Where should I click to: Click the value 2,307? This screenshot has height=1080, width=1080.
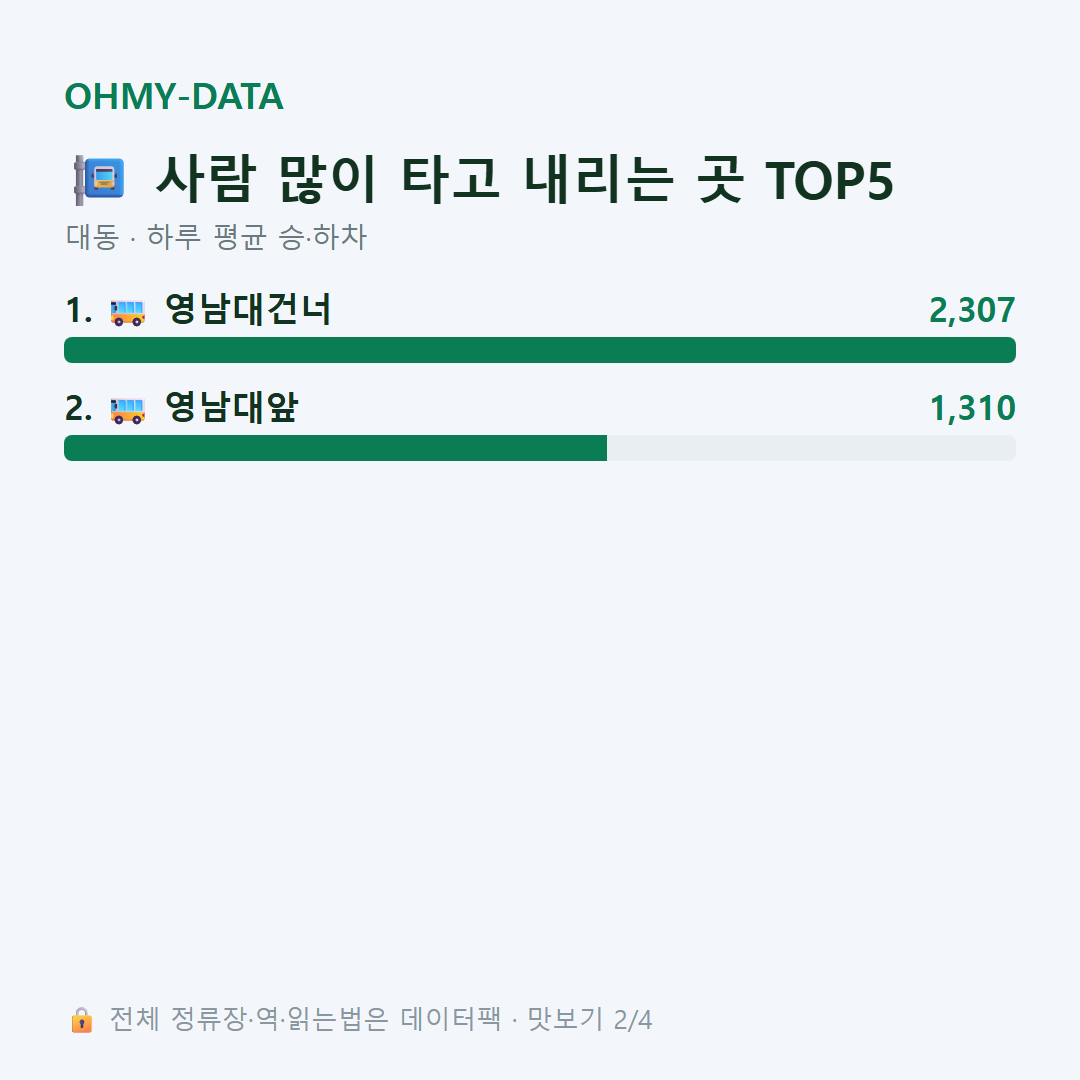(972, 310)
